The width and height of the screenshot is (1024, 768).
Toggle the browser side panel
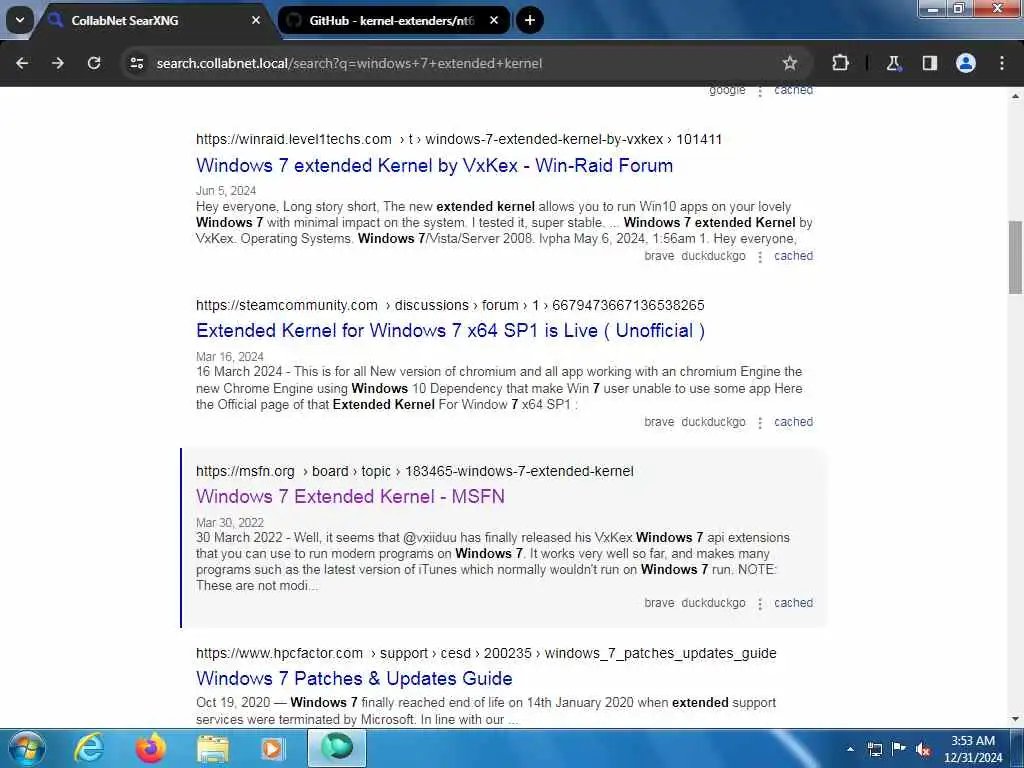coord(929,63)
